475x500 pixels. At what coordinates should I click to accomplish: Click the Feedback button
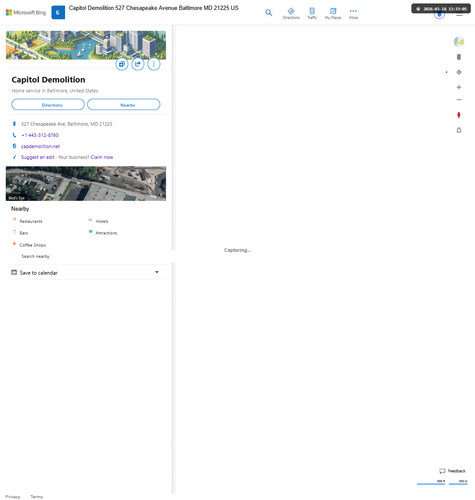(x=452, y=471)
